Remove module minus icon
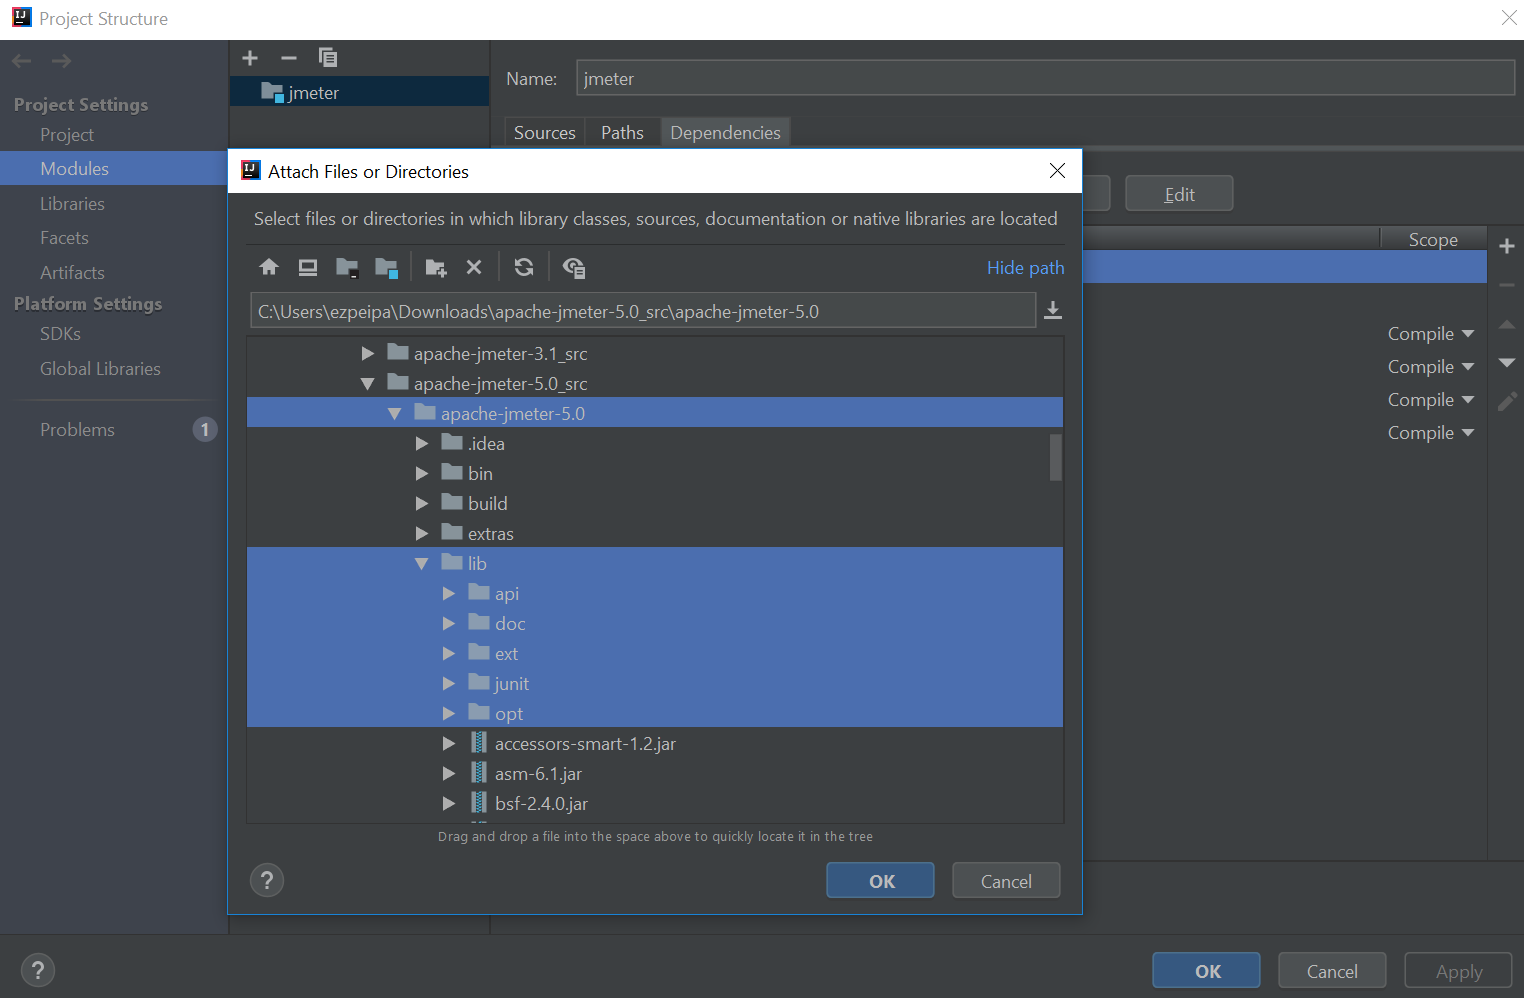Screen dimensions: 1524x998 [289, 58]
